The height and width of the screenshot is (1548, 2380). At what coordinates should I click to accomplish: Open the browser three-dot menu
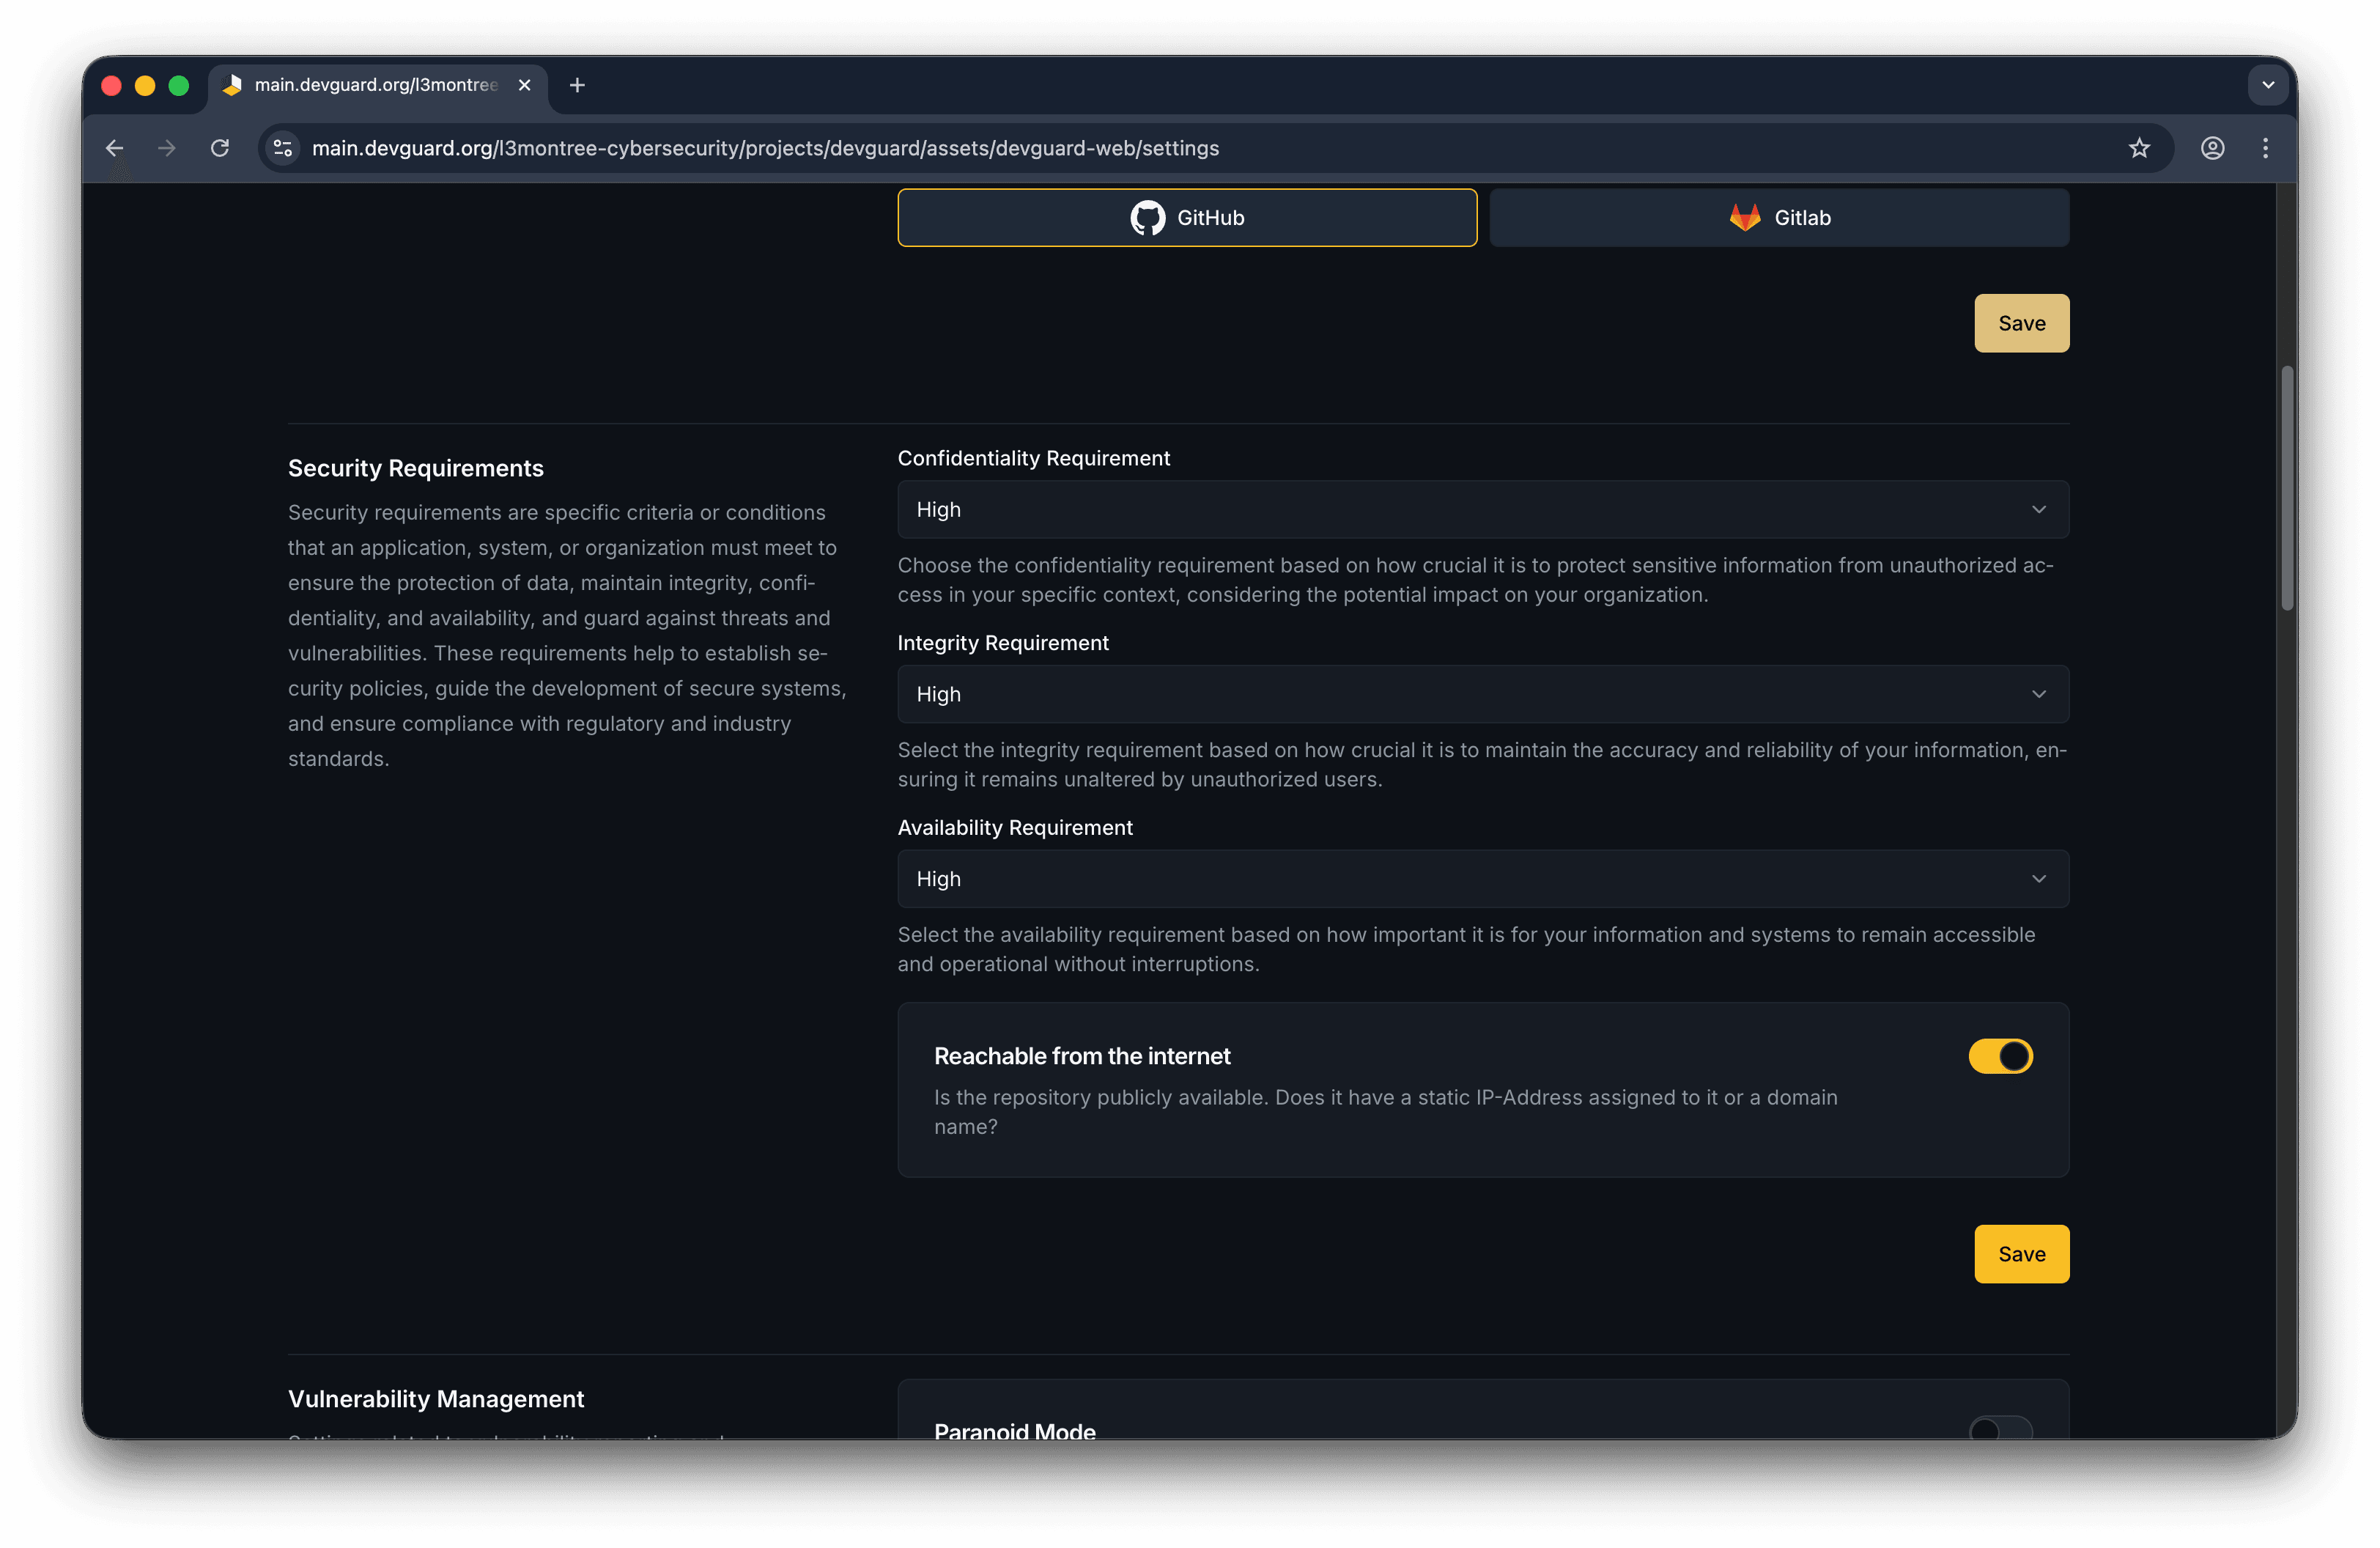point(2265,148)
